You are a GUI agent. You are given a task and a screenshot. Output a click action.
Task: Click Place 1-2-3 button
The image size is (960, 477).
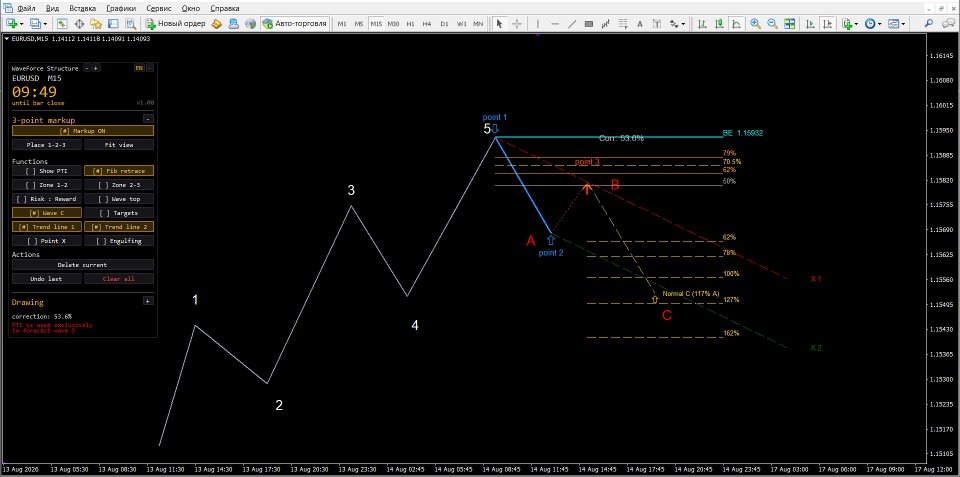(47, 145)
